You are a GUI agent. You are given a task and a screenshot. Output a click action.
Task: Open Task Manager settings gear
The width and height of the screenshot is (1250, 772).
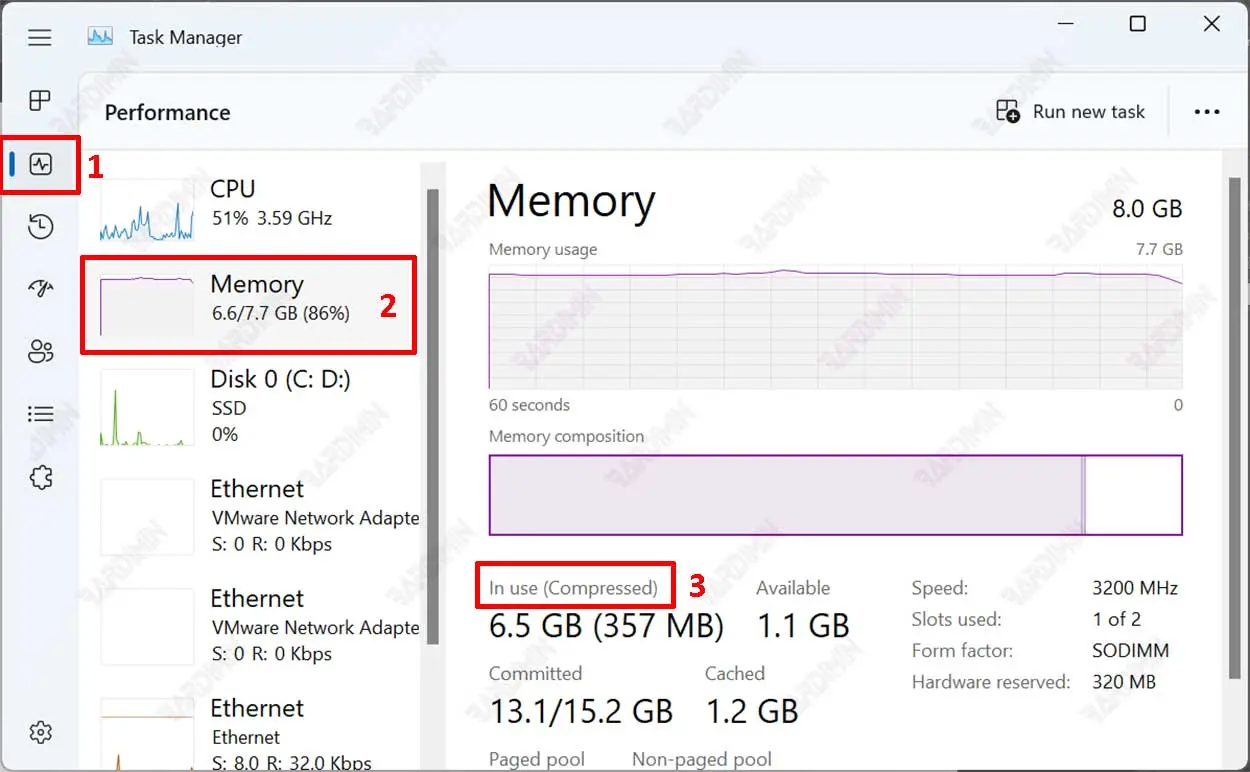(x=40, y=732)
